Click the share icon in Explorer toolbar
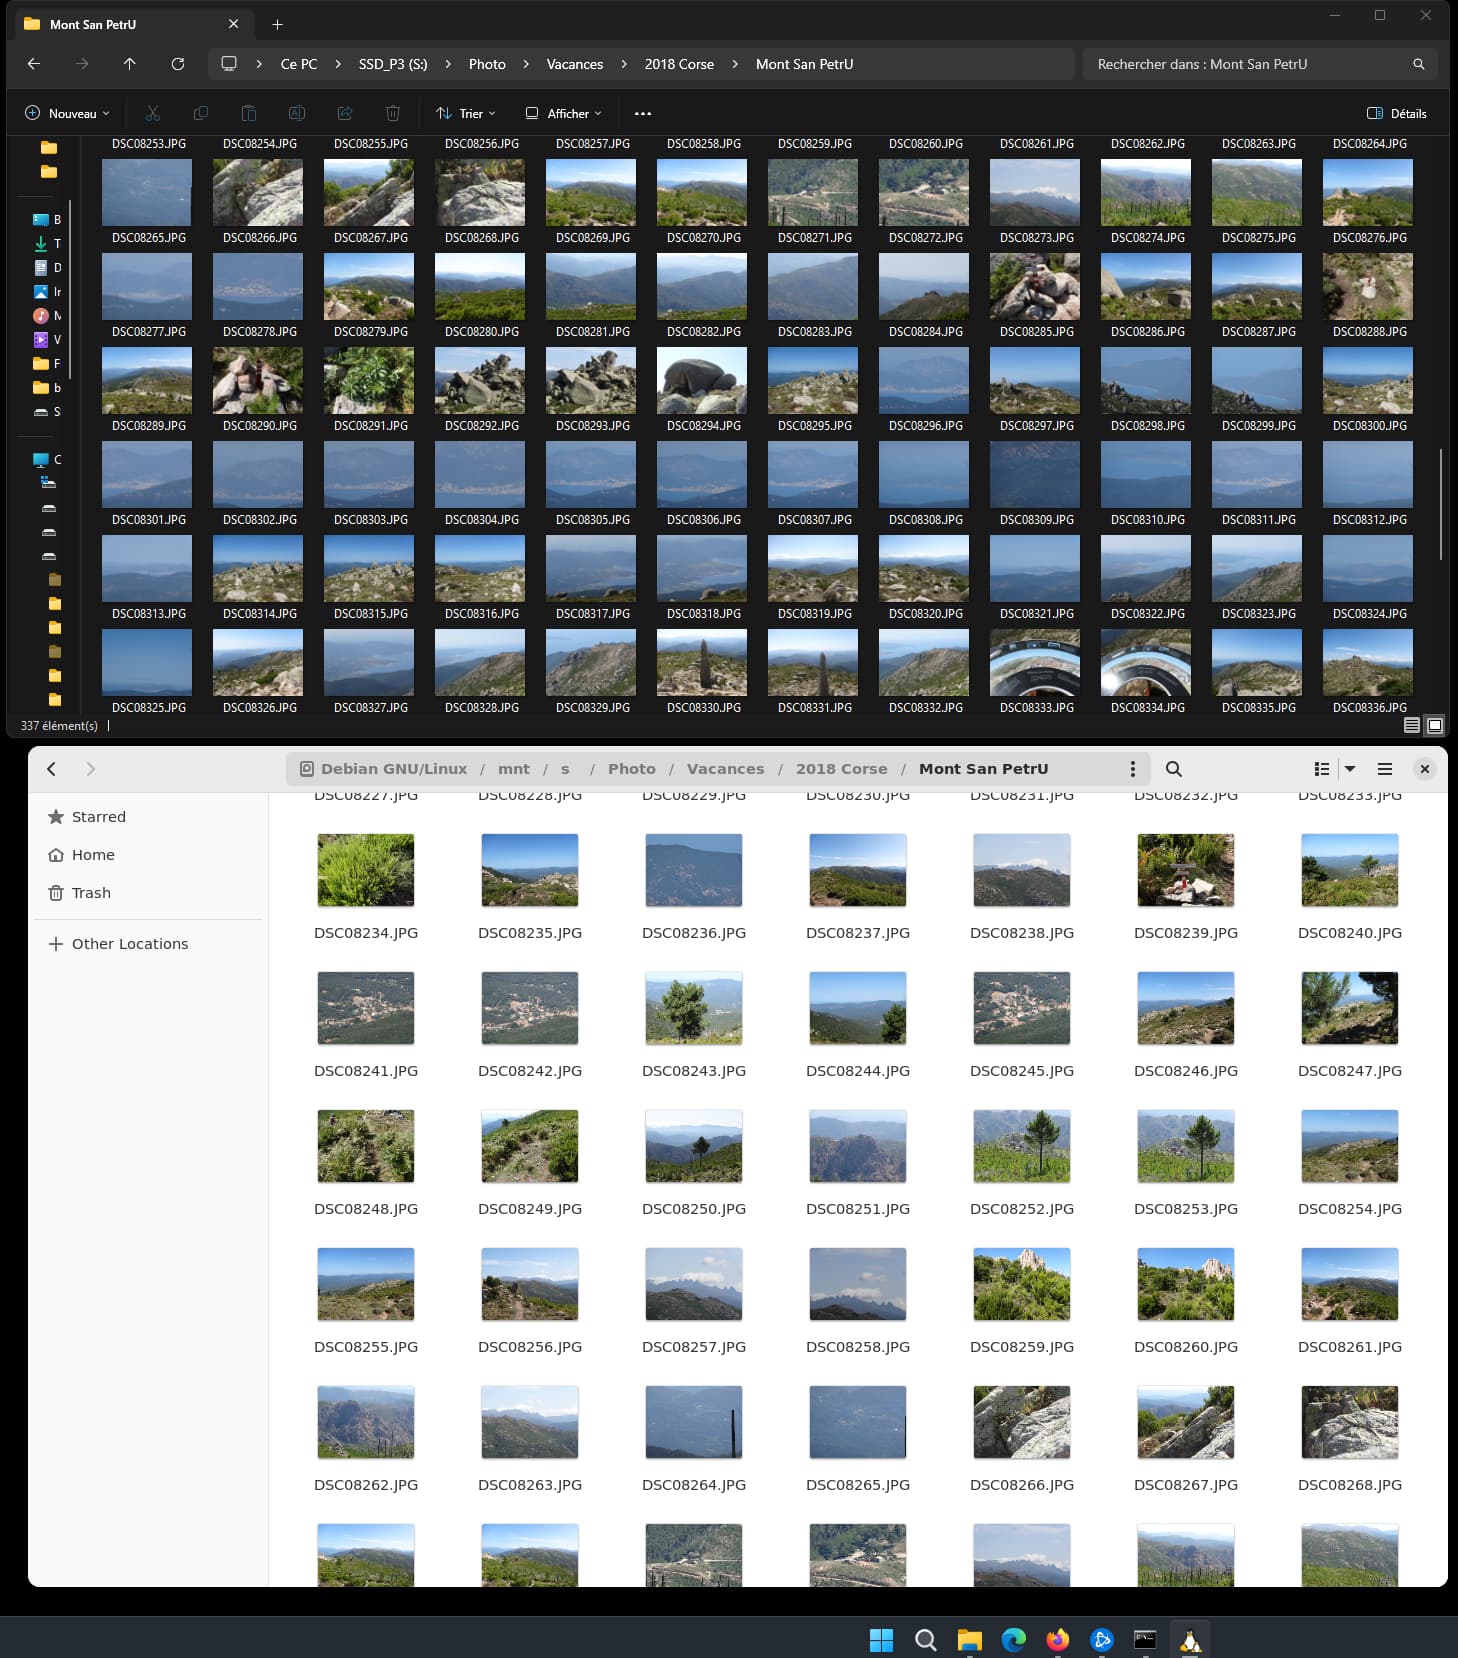 345,113
